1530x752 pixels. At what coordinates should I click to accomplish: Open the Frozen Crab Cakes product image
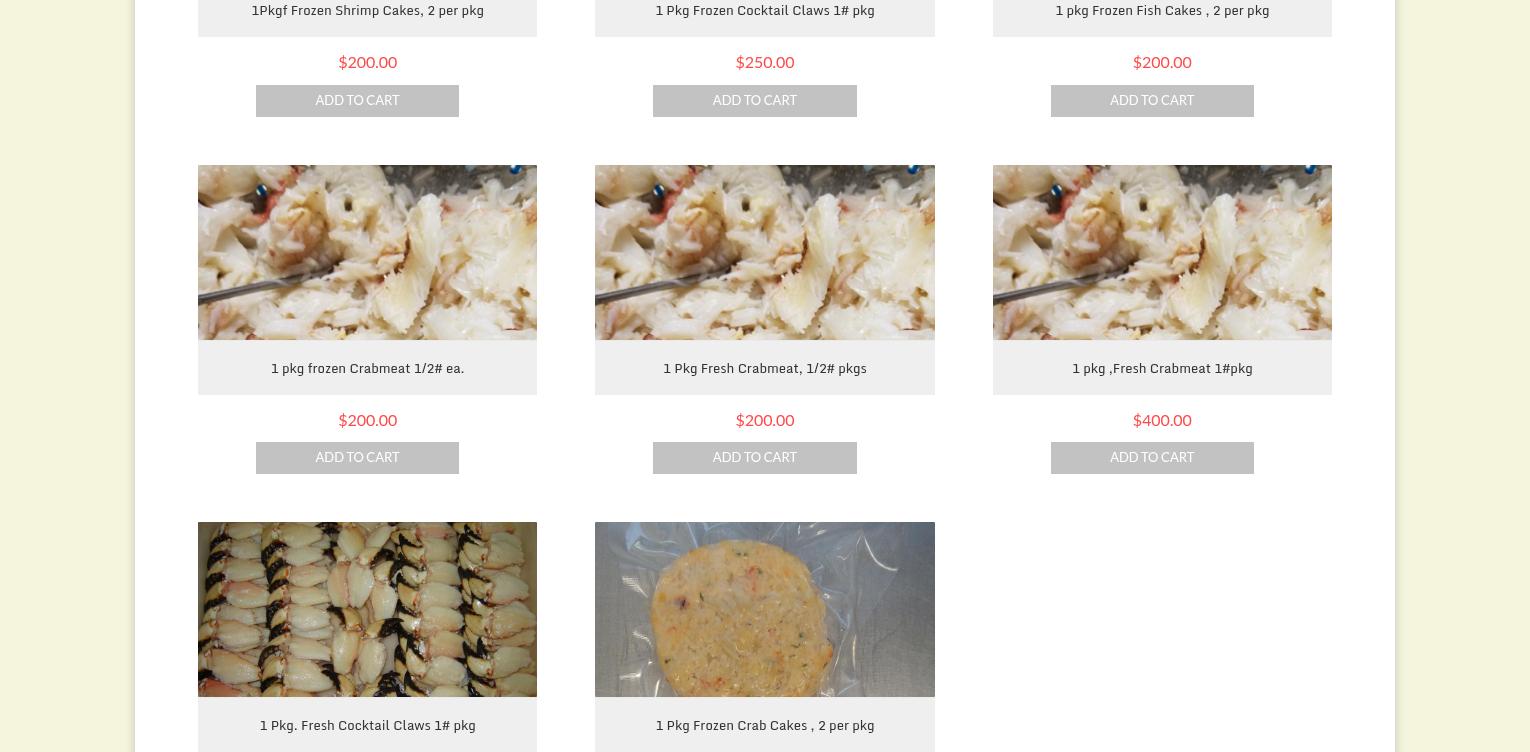tap(764, 609)
